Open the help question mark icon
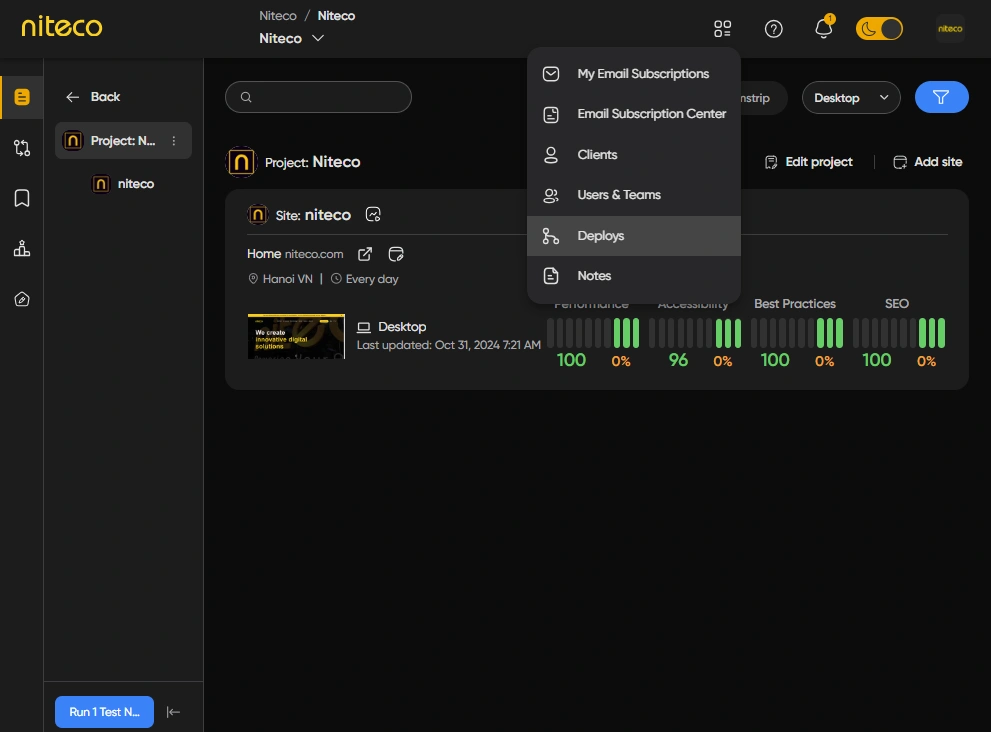 pos(774,28)
